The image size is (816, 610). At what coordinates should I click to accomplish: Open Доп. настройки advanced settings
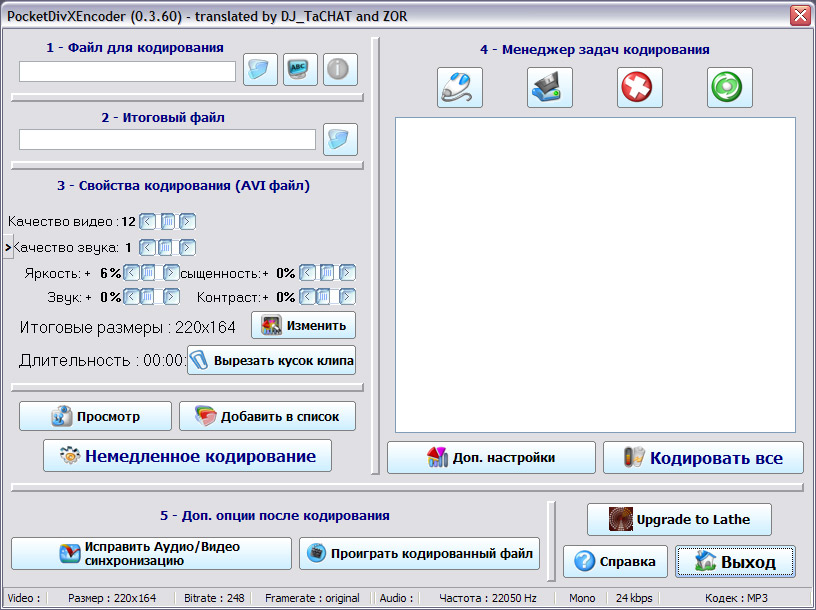[x=491, y=458]
